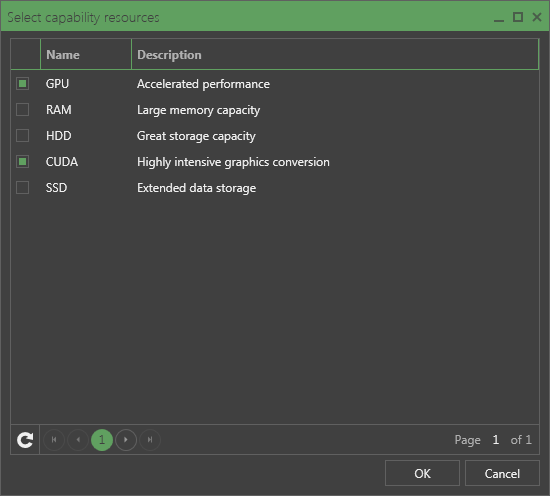Enable the RAM checkbox
550x496 pixels.
[x=22, y=109]
